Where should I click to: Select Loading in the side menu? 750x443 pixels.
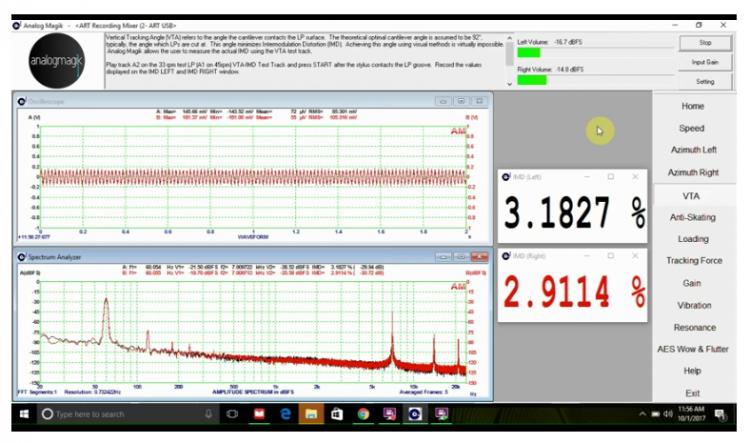(x=693, y=239)
